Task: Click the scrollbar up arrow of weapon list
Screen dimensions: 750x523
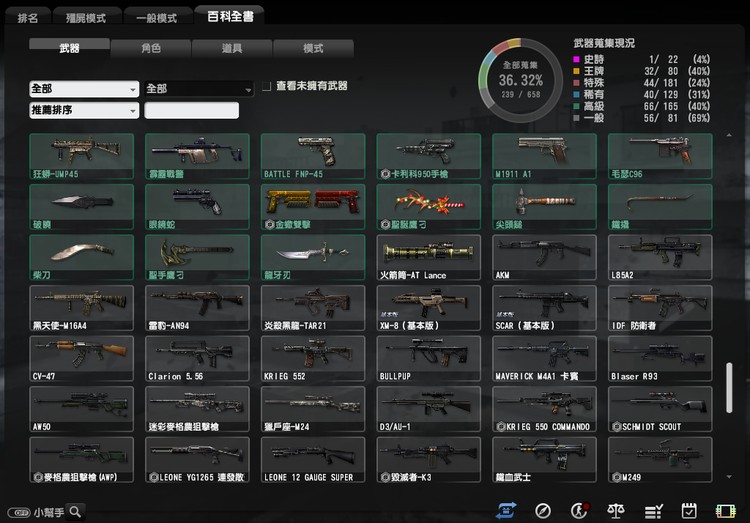Action: pos(729,135)
